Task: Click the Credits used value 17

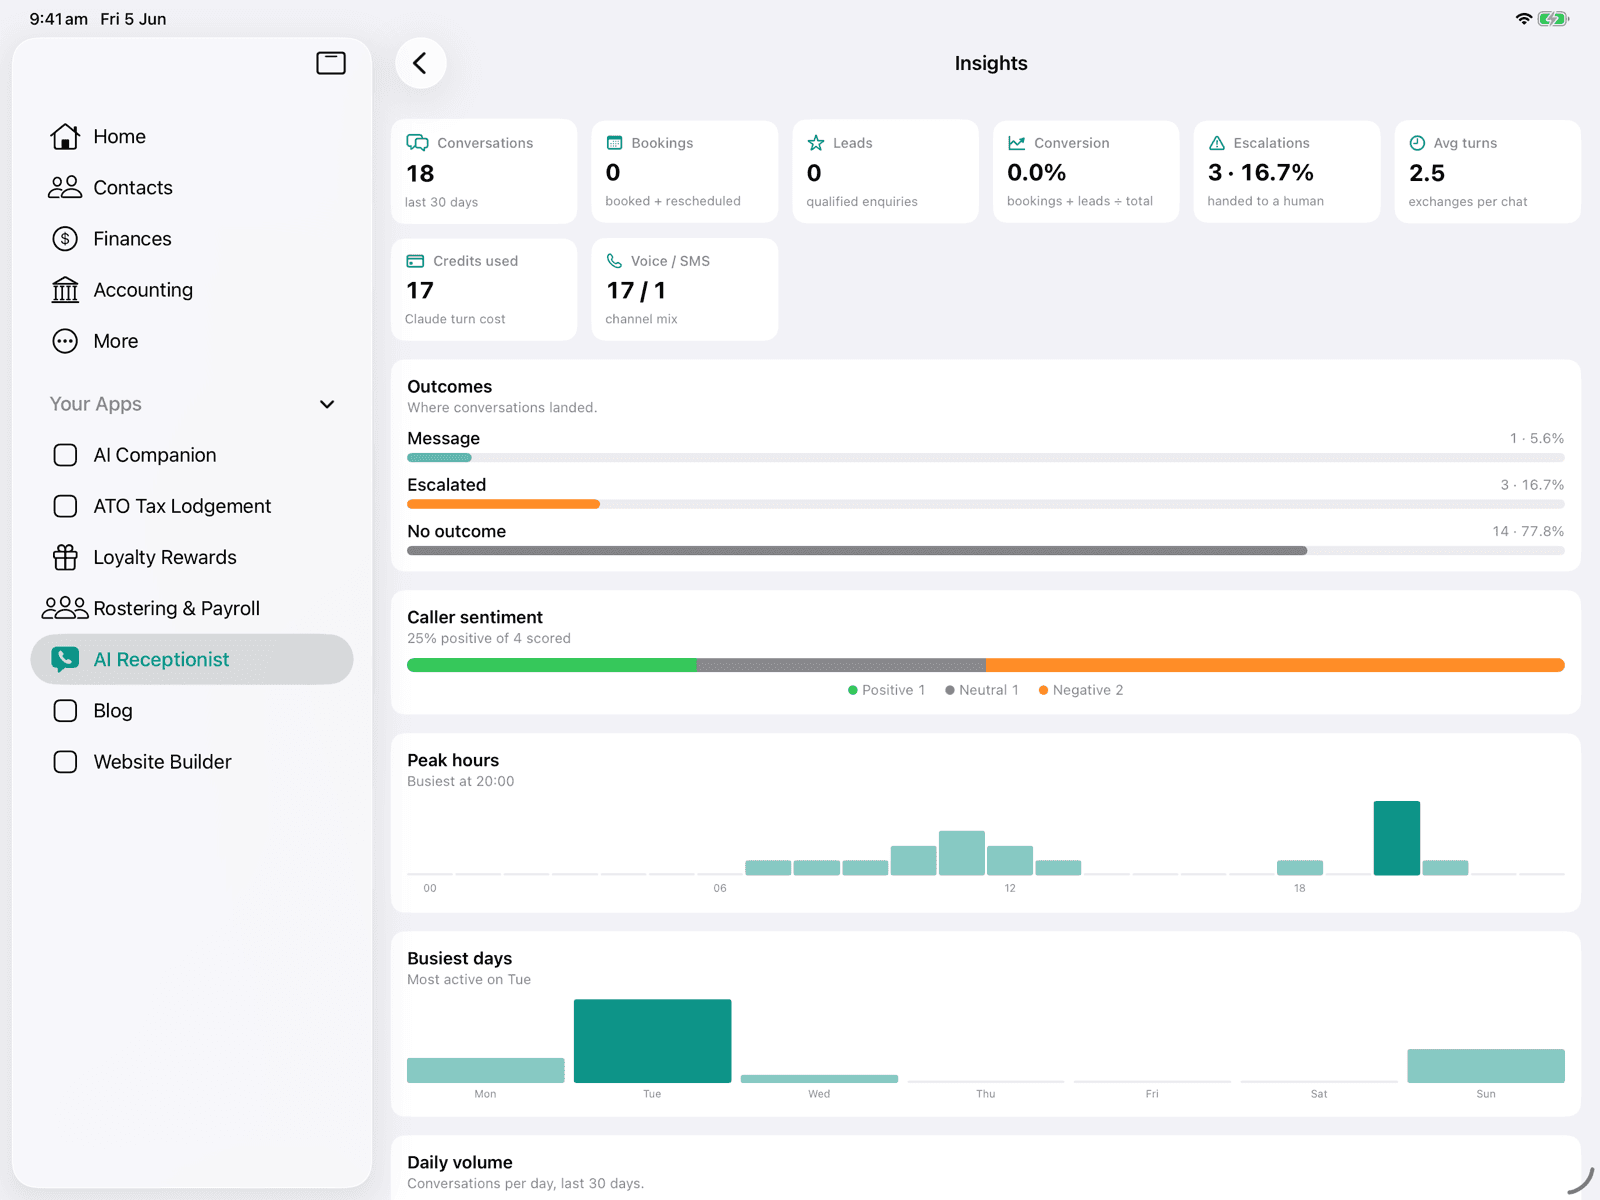Action: tap(420, 291)
